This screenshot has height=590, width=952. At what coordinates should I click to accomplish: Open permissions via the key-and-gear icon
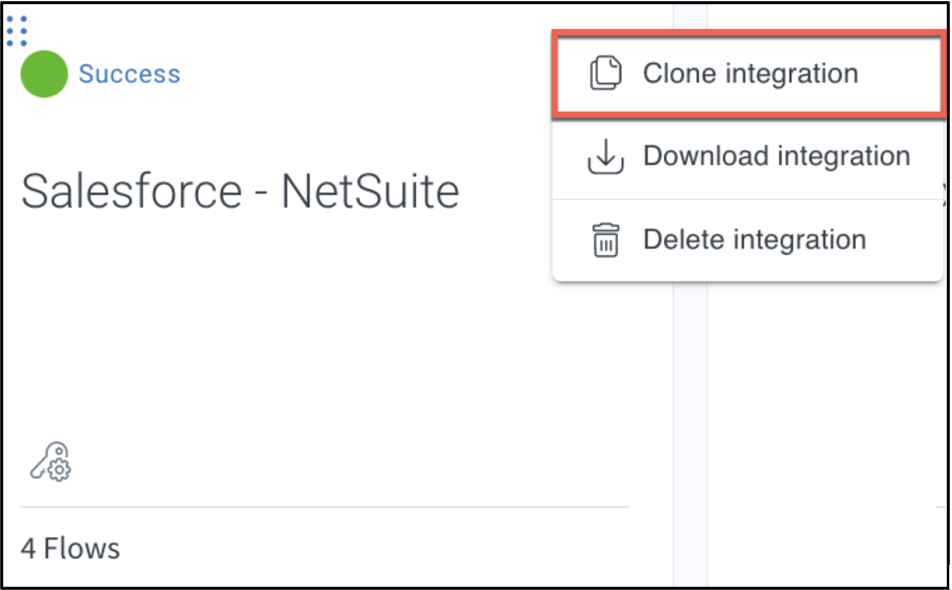pyautogui.click(x=50, y=462)
